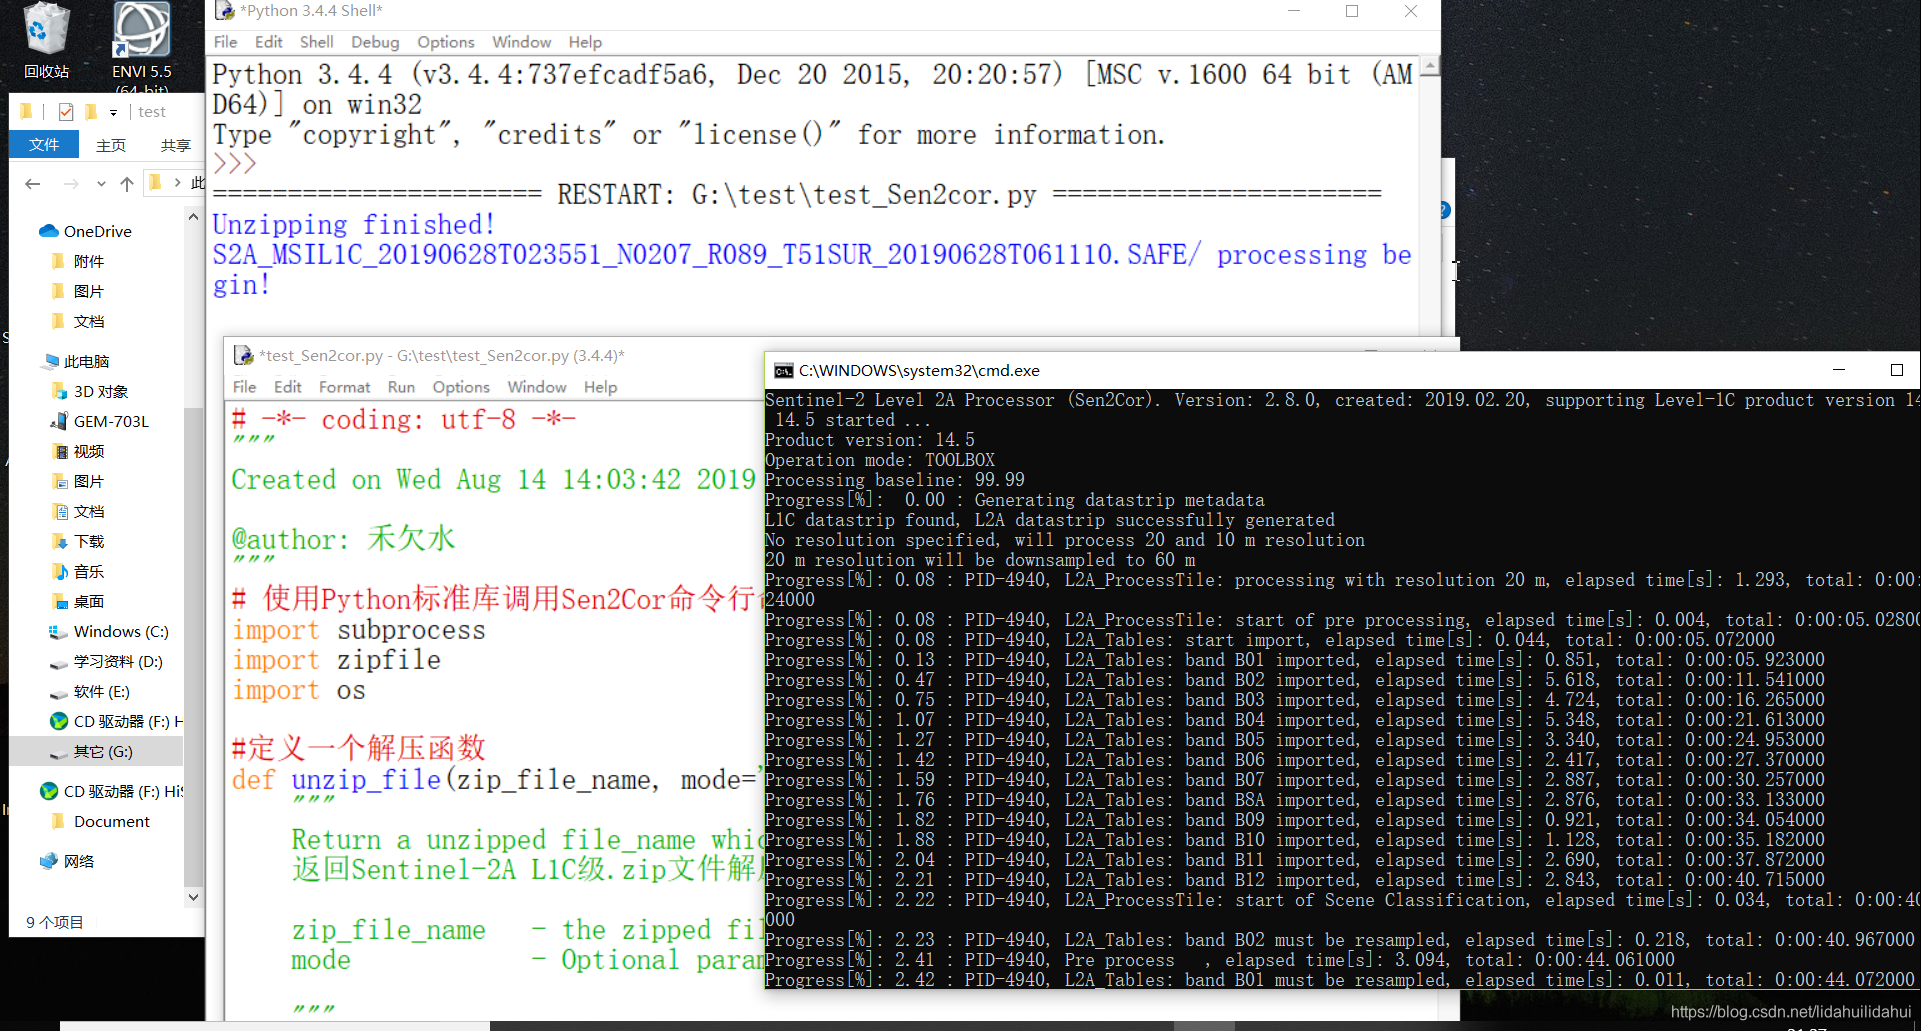Select the 主页 tab in Explorer ribbon
The height and width of the screenshot is (1031, 1921).
point(111,145)
